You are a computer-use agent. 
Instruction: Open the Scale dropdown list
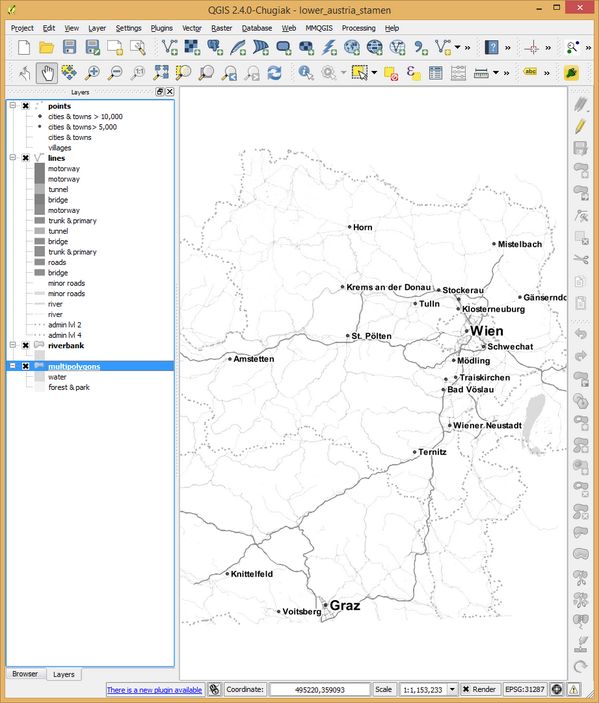(452, 689)
